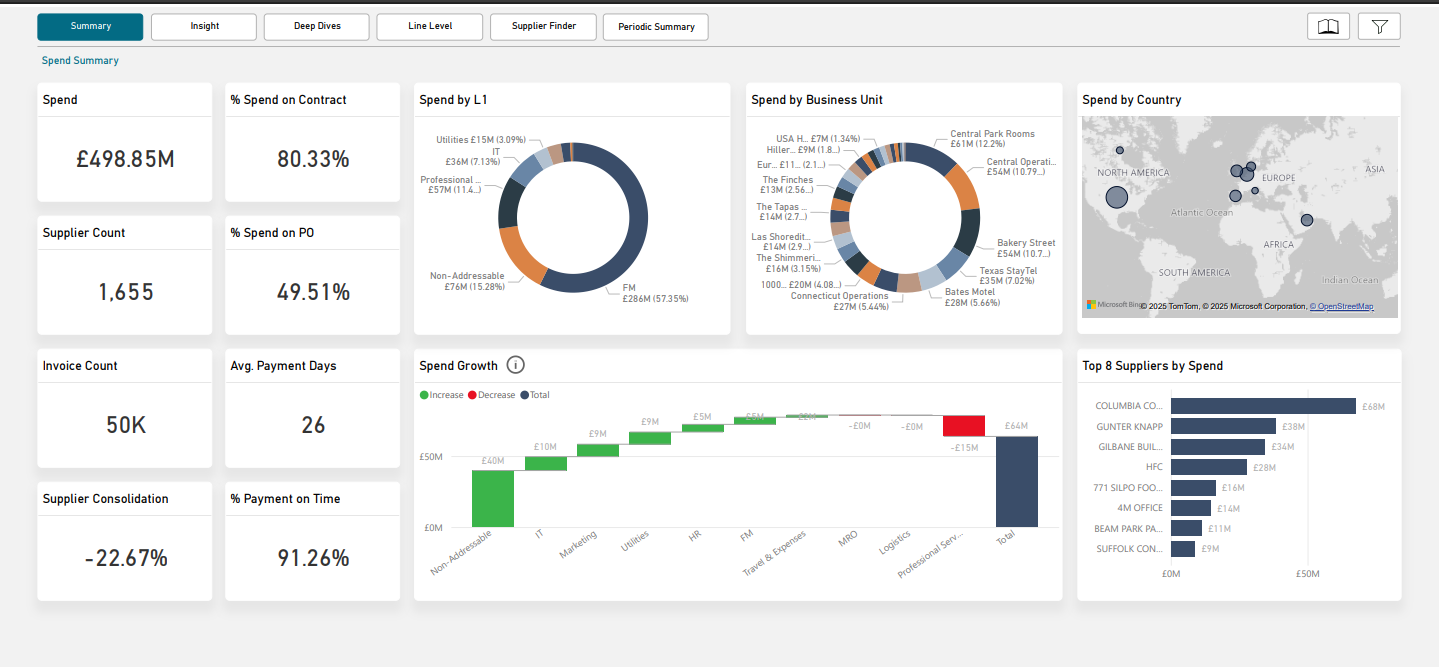Open the Deep Dives tab

click(x=317, y=27)
